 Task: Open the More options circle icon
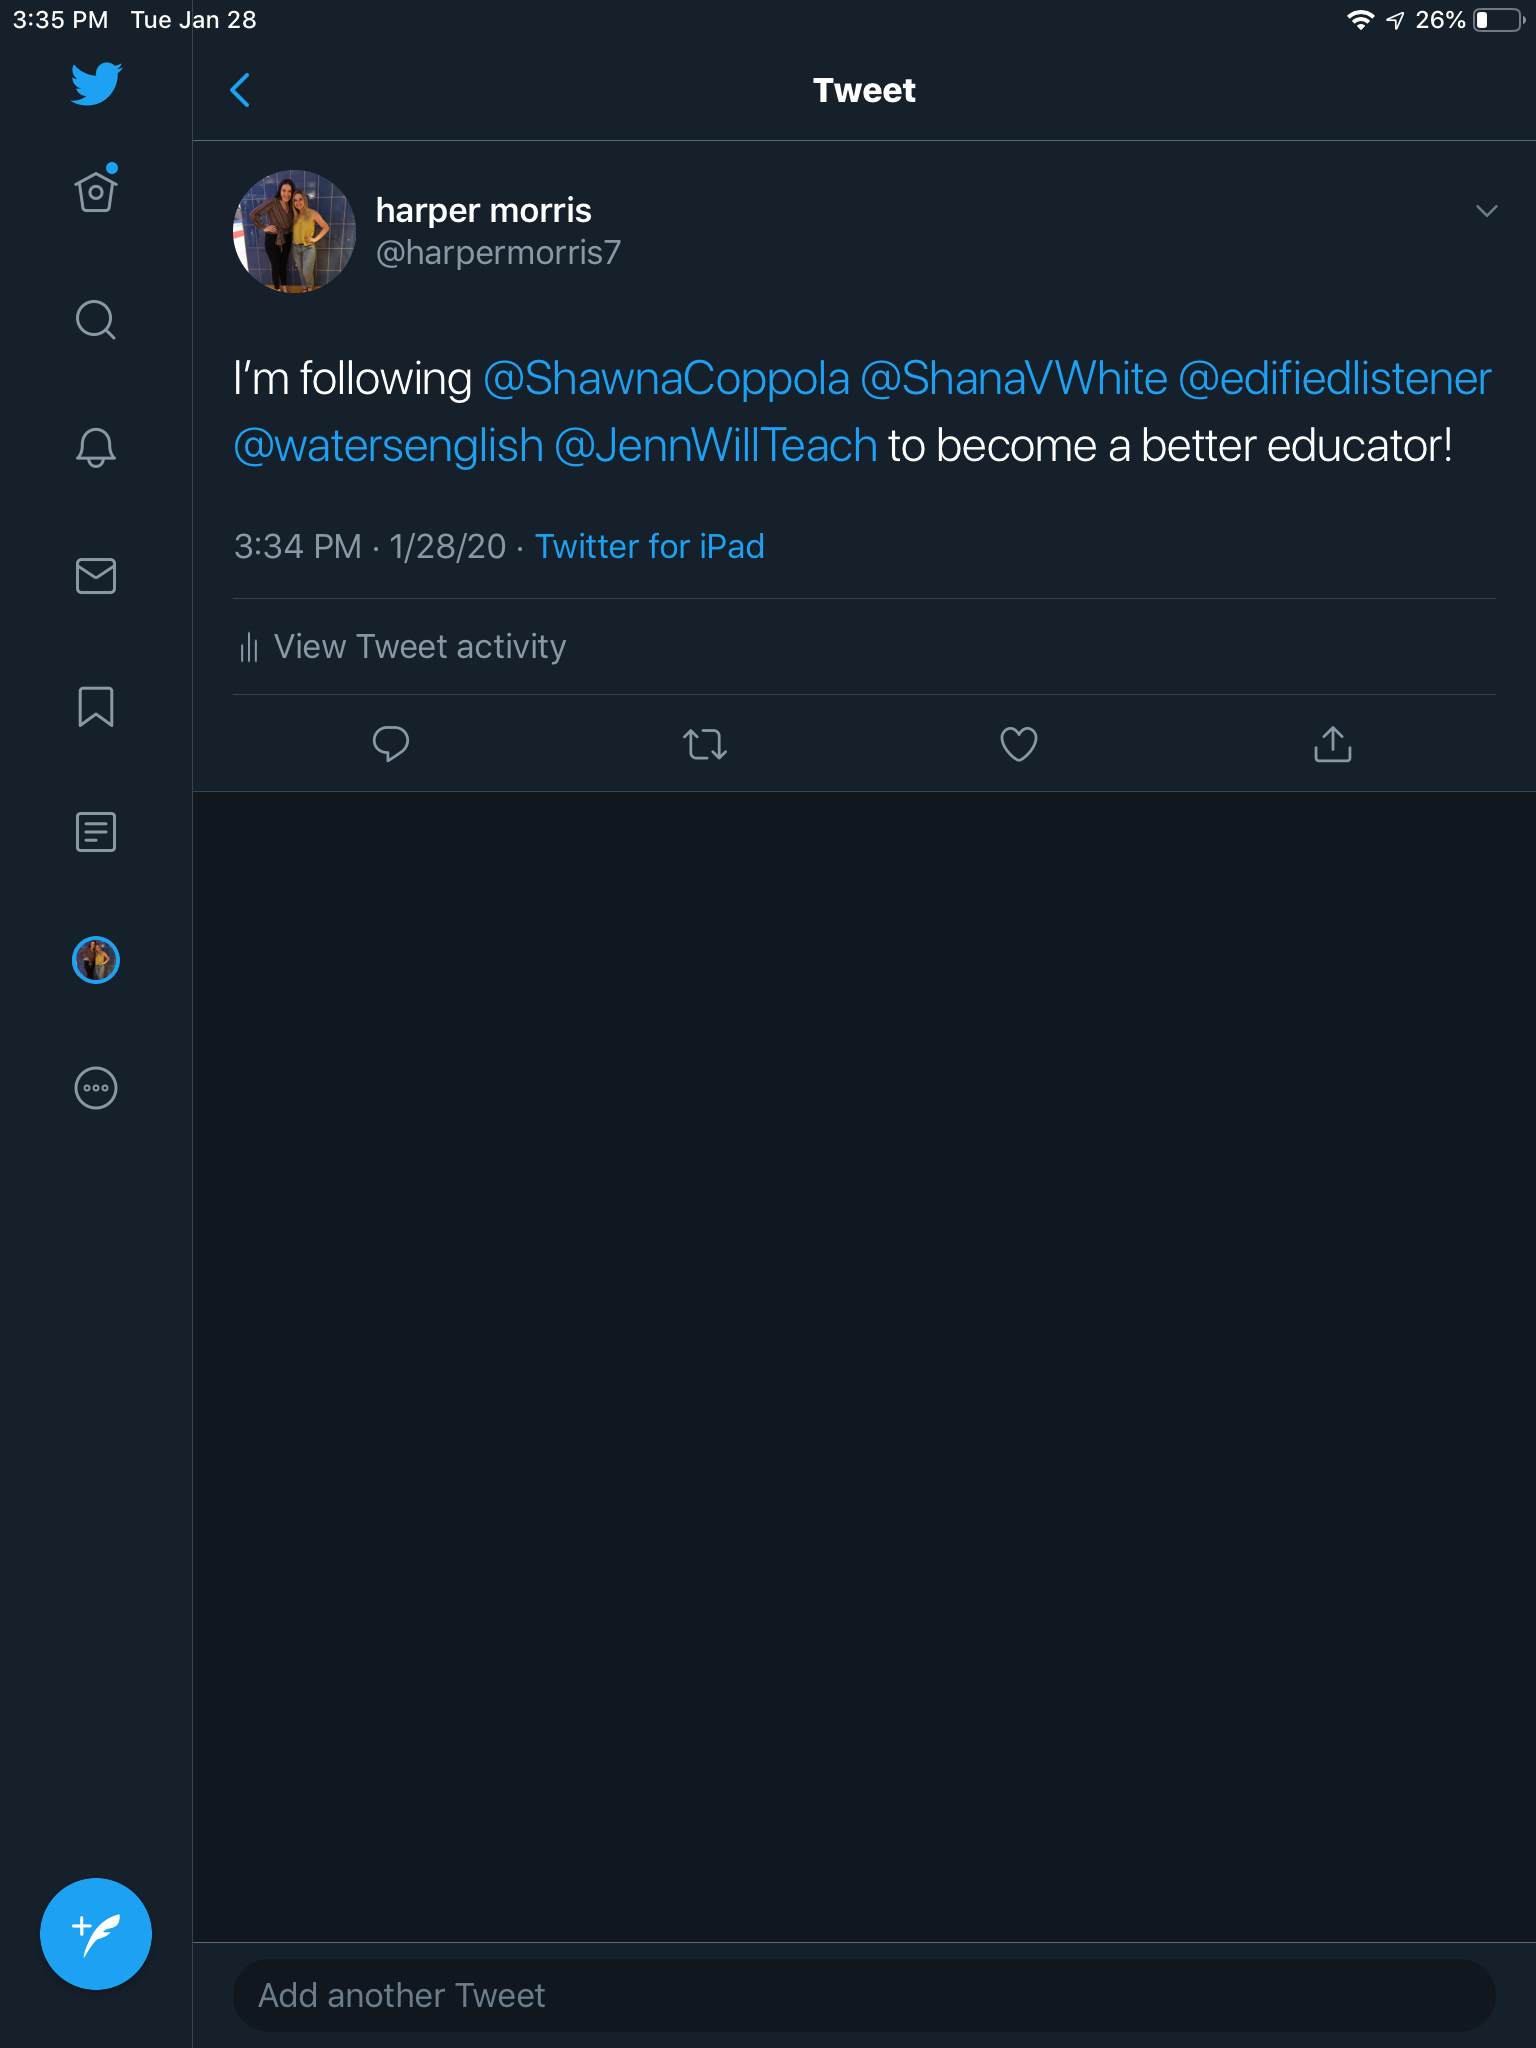(x=96, y=1088)
